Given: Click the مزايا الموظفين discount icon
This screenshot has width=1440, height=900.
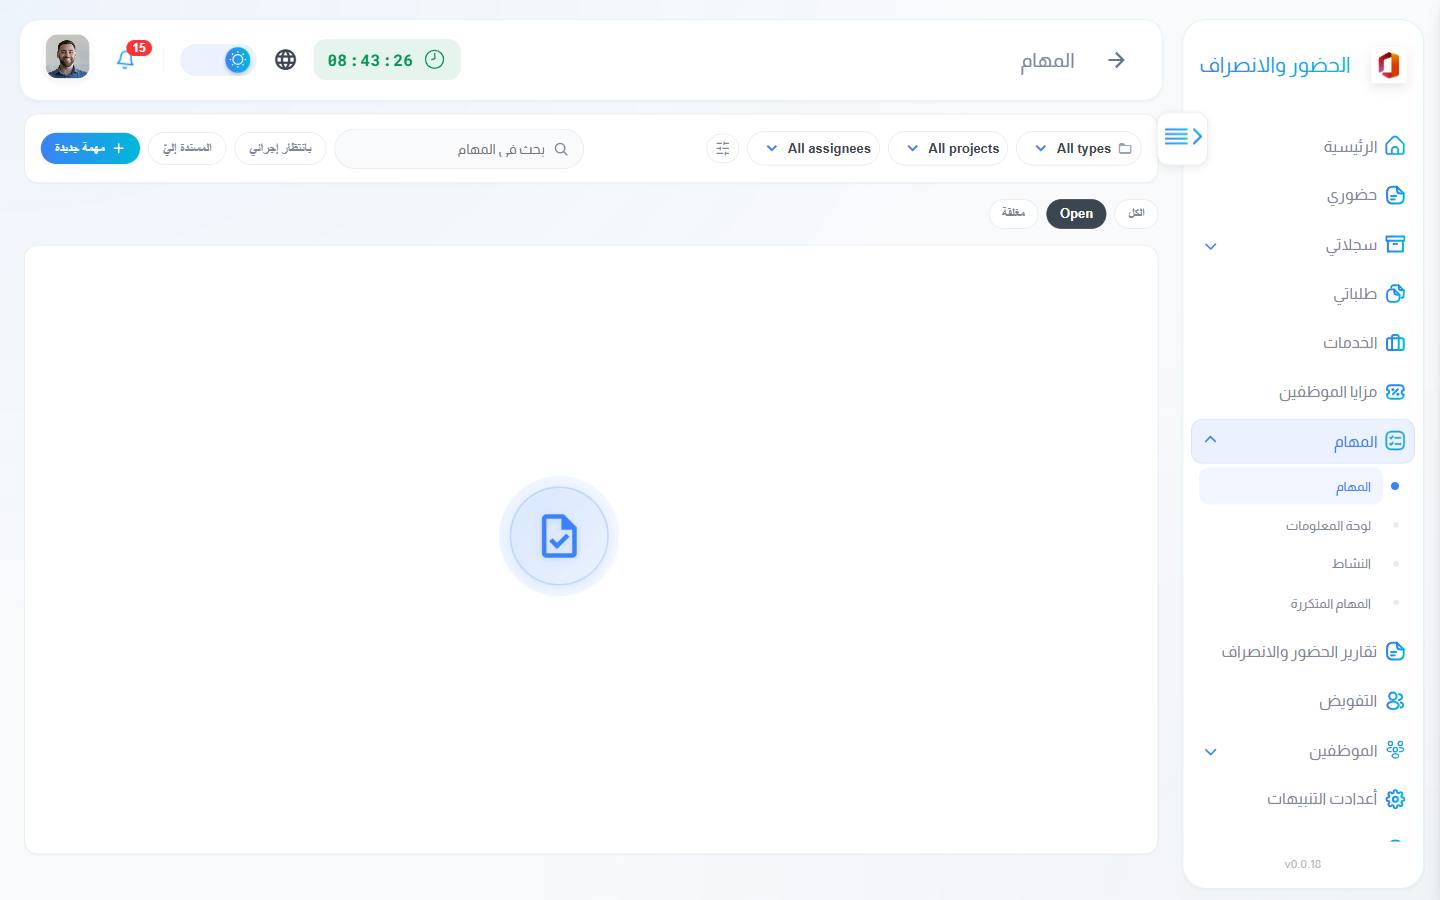Looking at the screenshot, I should [1395, 392].
